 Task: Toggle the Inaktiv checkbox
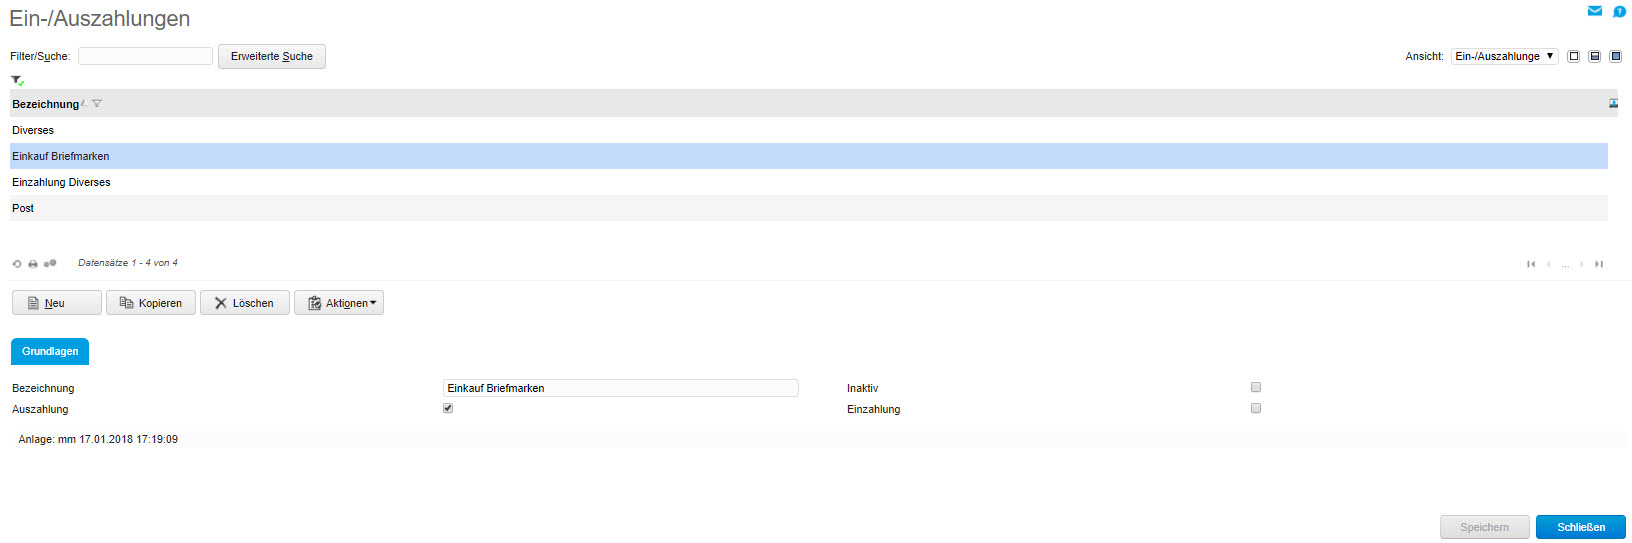pyautogui.click(x=1256, y=387)
